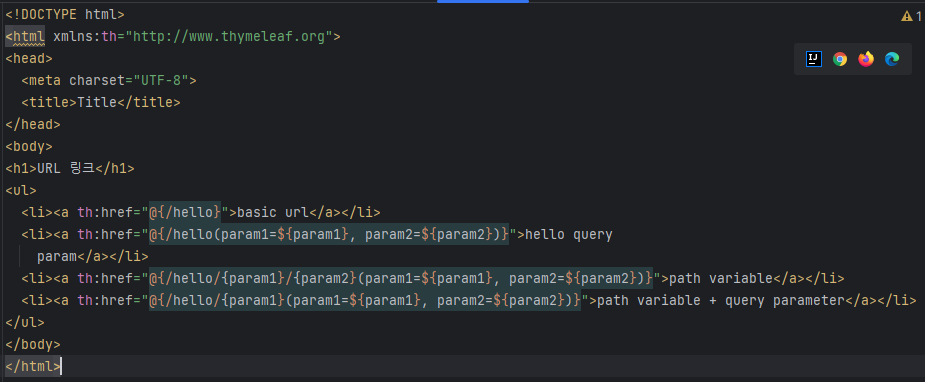
Task: Click the closing </ul> tag
Action: tap(25, 322)
